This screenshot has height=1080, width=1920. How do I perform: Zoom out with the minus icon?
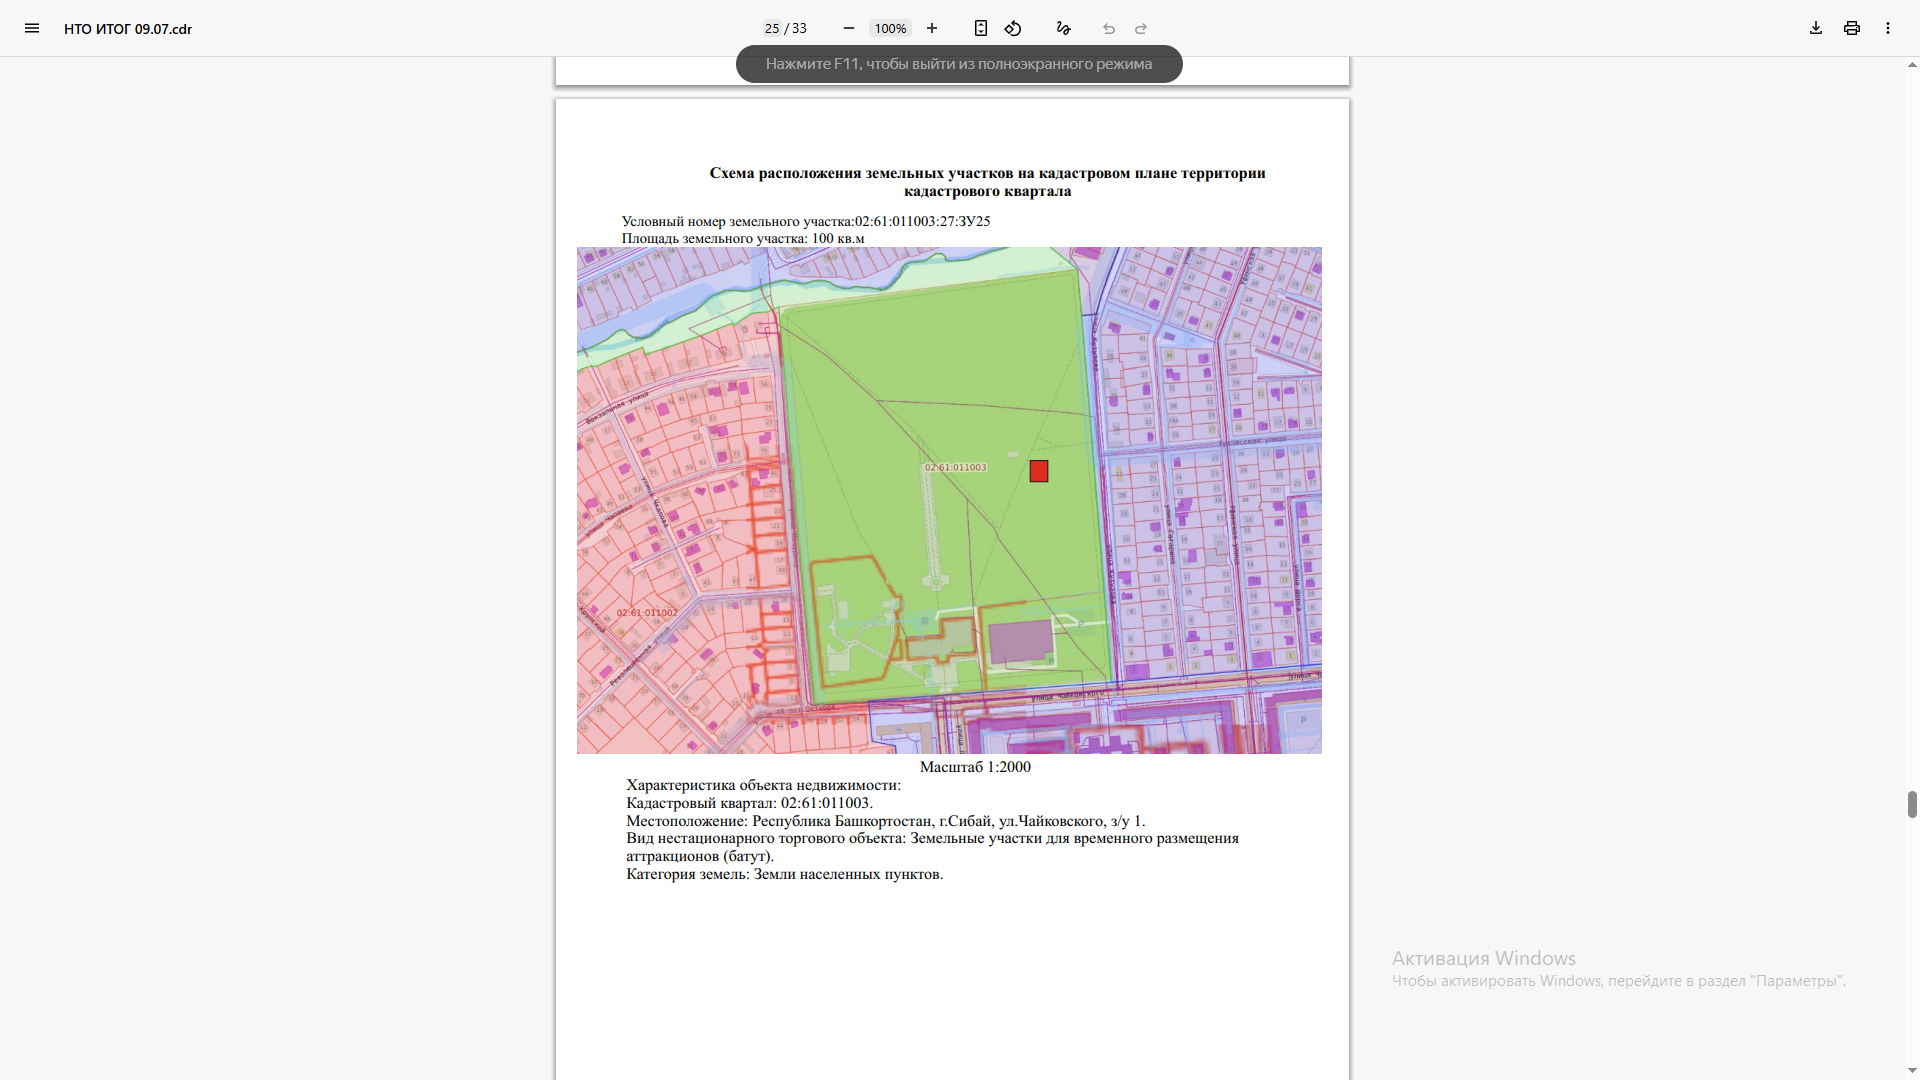click(x=849, y=28)
